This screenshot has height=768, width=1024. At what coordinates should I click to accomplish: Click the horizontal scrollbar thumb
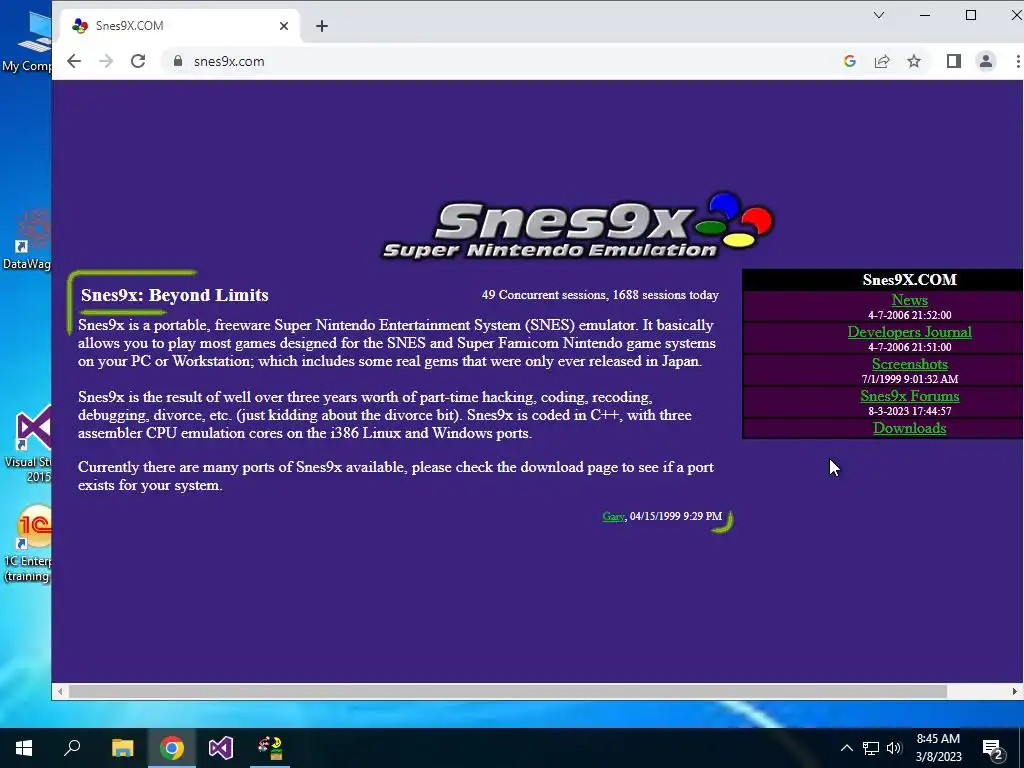pos(507,691)
